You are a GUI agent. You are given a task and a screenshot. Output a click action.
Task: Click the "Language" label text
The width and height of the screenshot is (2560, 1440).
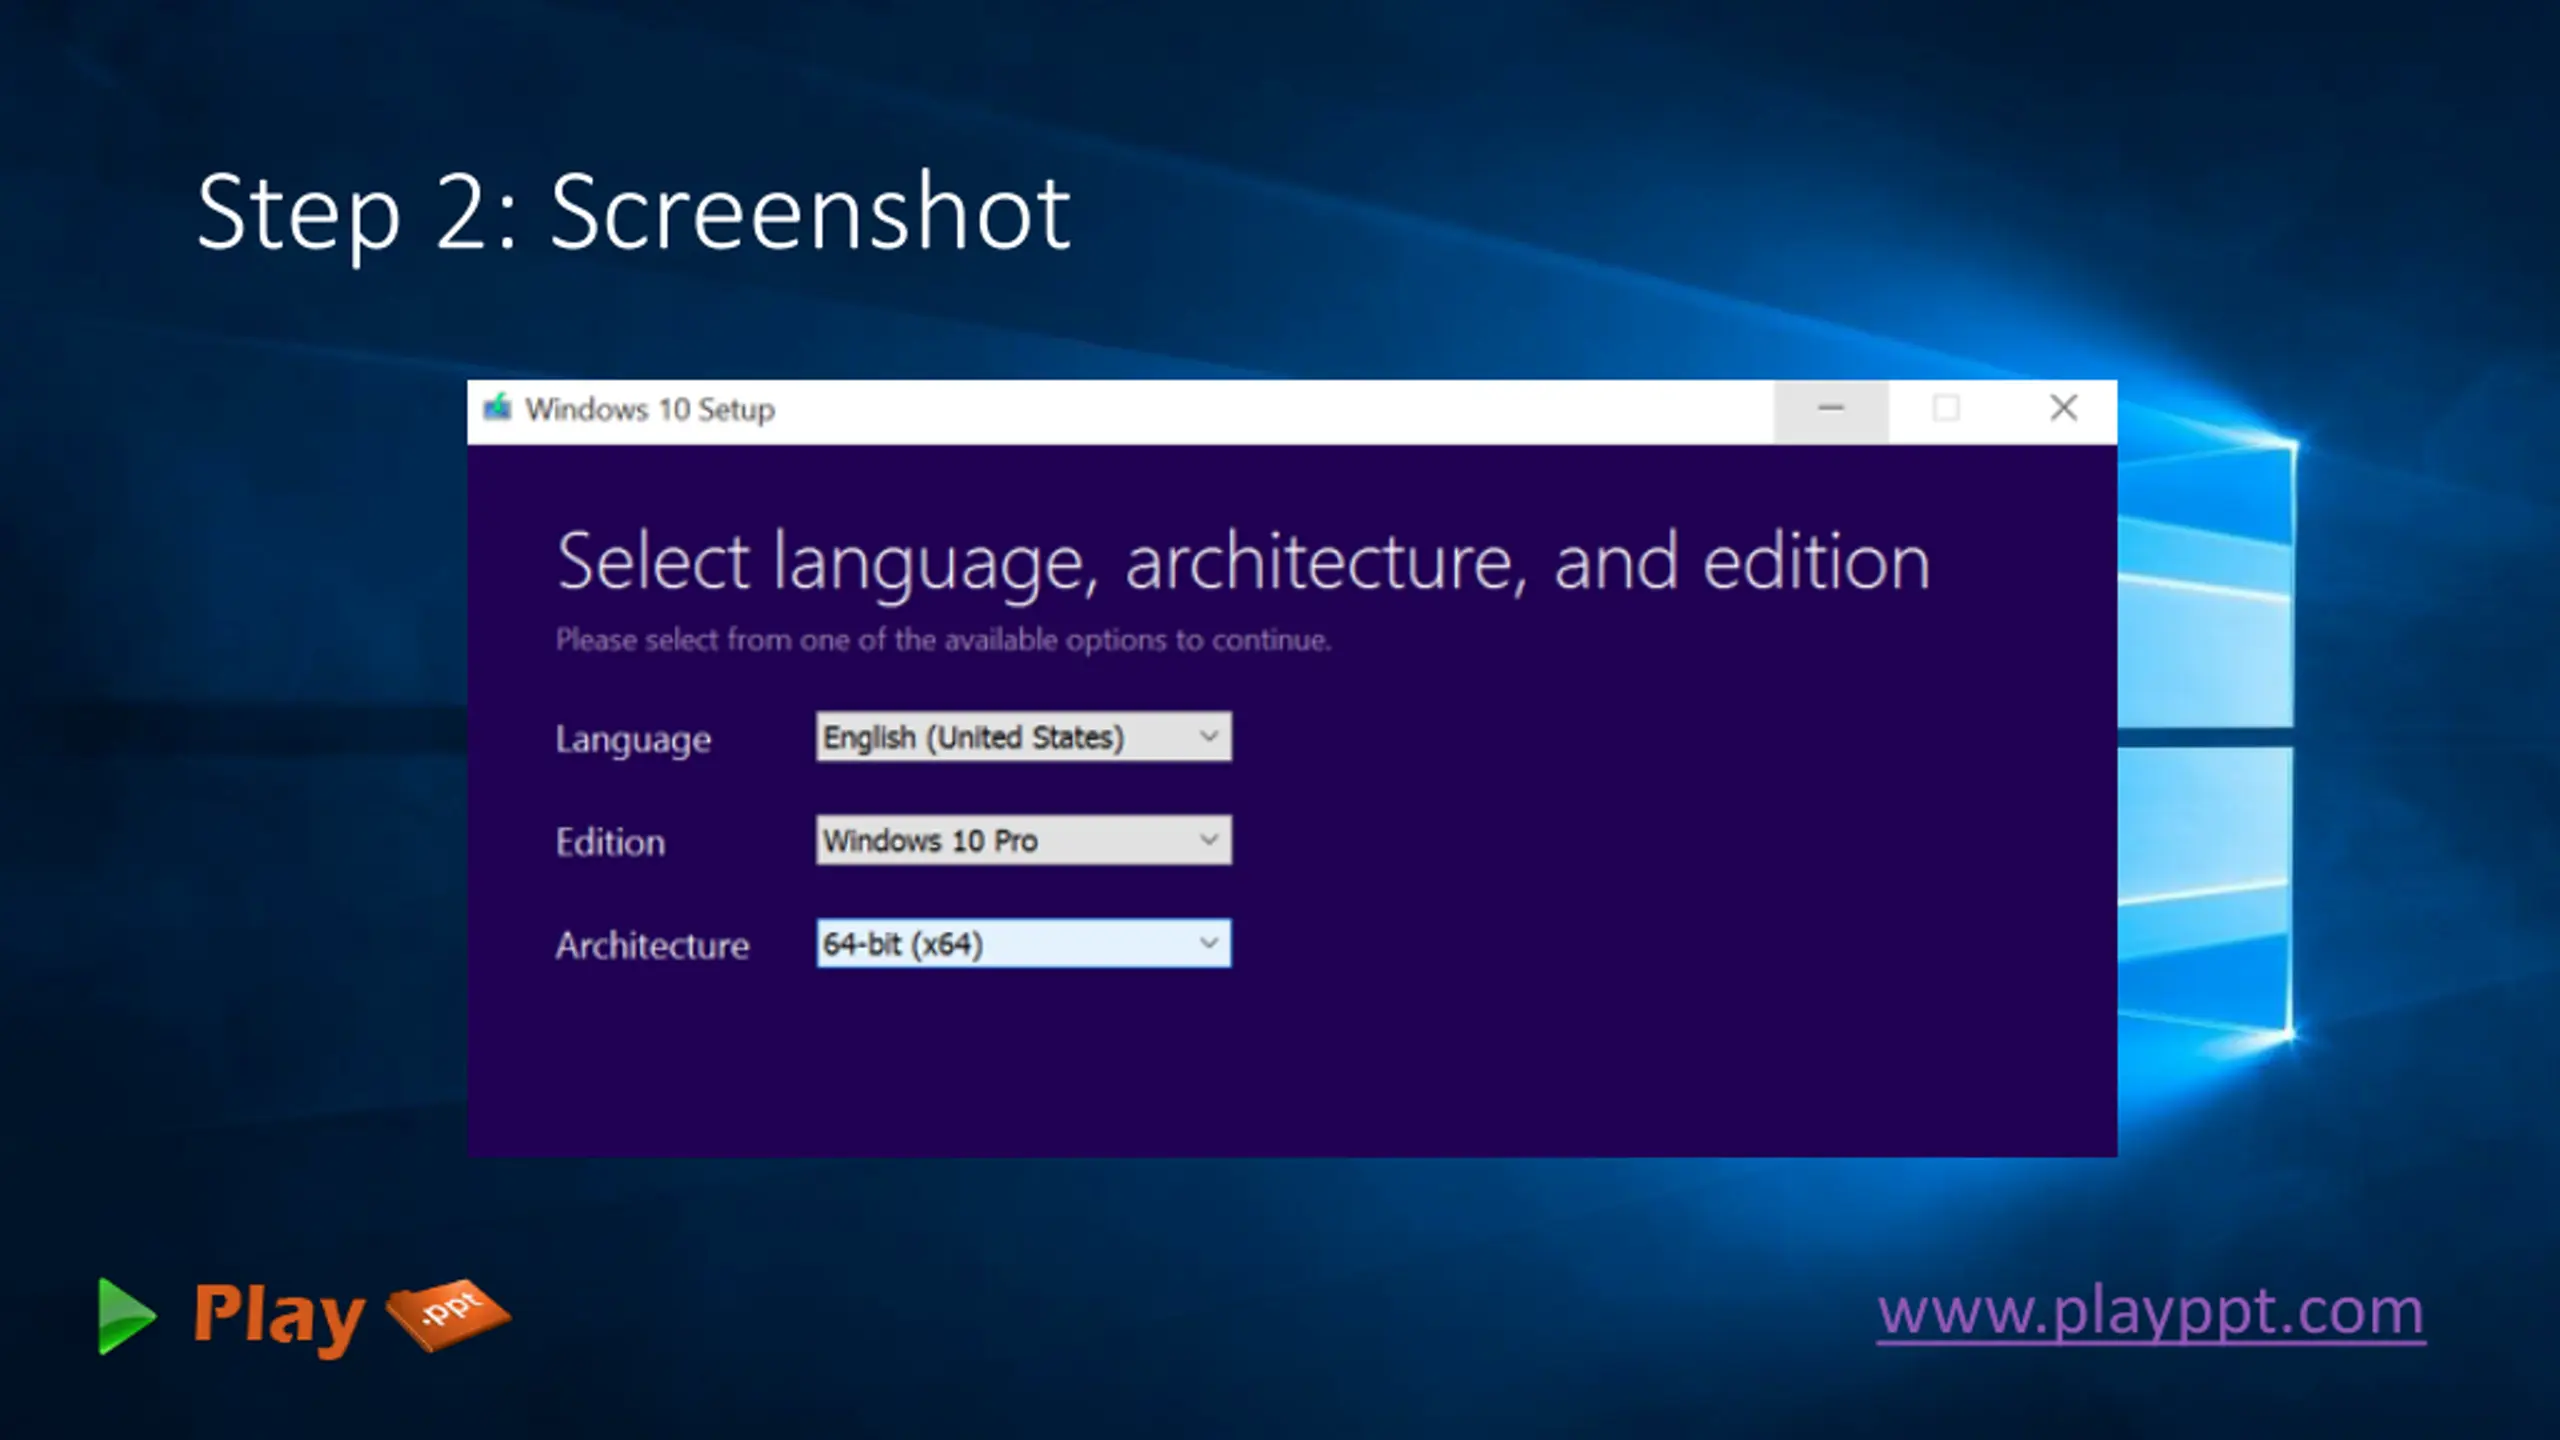click(x=633, y=740)
